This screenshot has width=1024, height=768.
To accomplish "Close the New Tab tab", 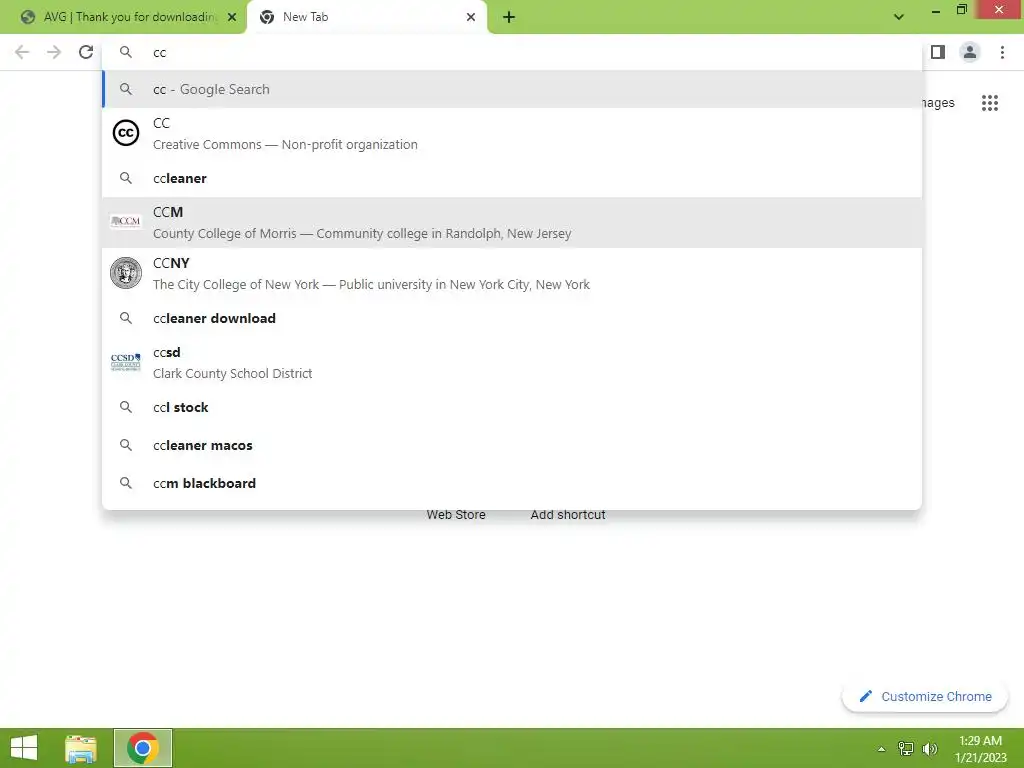I will [471, 17].
